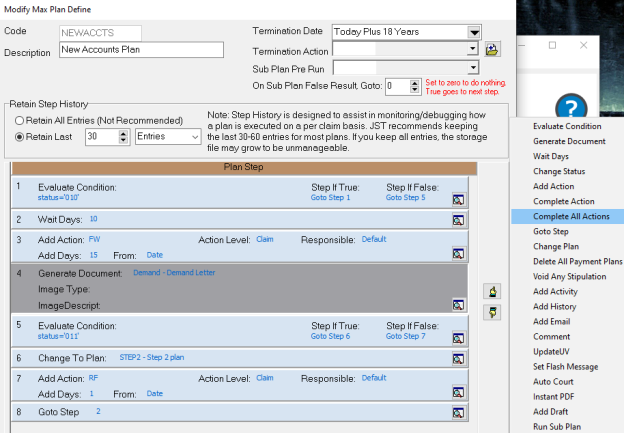The width and height of the screenshot is (624, 433).
Task: Open the Termination Date dropdown
Action: 471,31
